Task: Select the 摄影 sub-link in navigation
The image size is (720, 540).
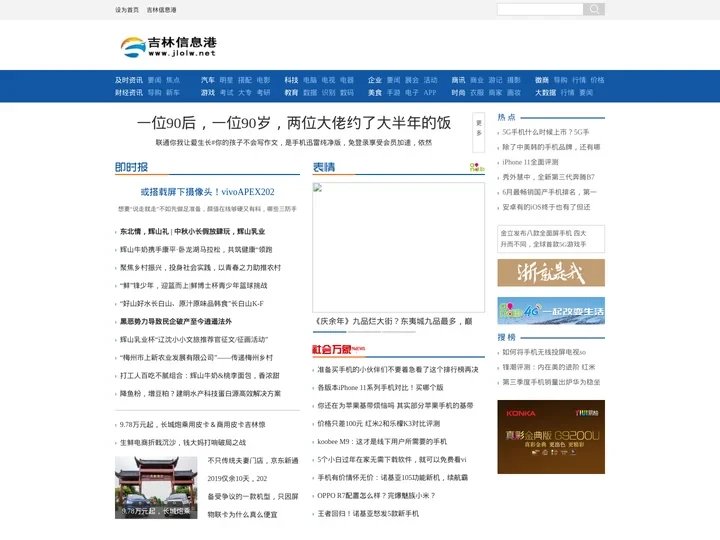Action: click(x=514, y=80)
